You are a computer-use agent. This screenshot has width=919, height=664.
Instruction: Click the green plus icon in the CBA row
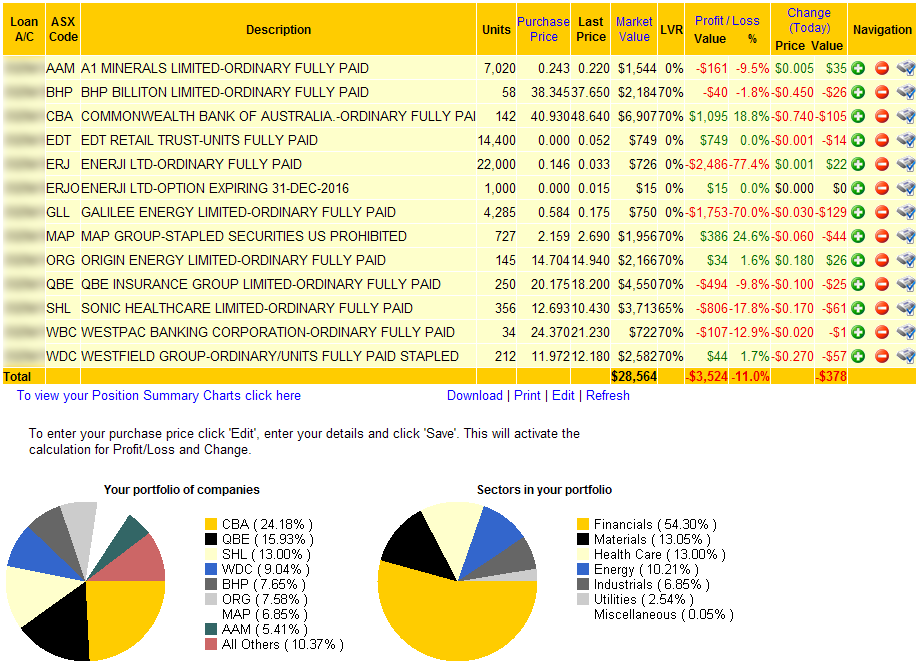pos(858,117)
